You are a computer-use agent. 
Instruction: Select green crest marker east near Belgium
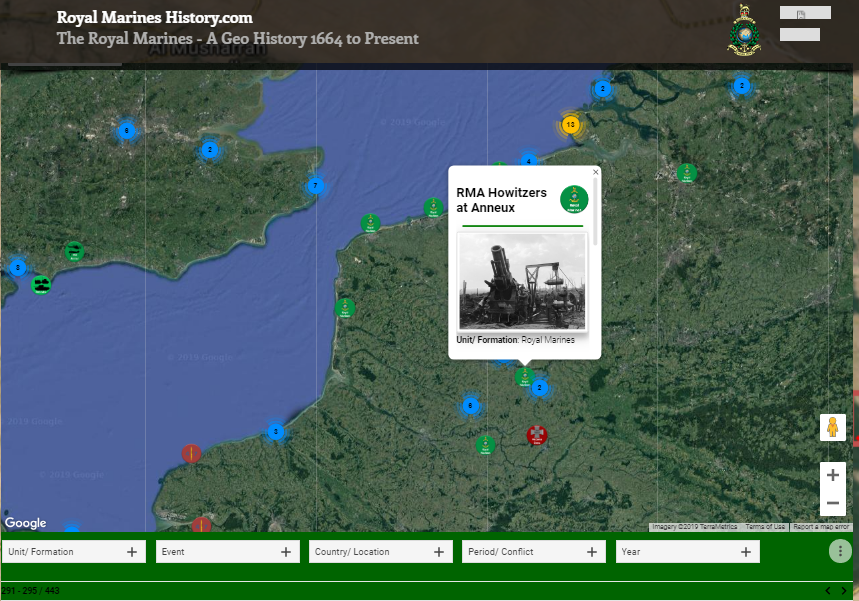click(x=687, y=173)
